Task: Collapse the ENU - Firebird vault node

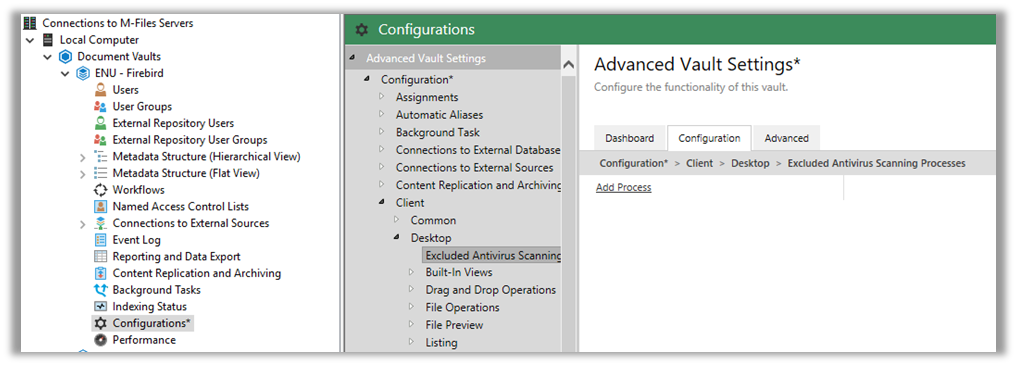Action: (x=65, y=74)
